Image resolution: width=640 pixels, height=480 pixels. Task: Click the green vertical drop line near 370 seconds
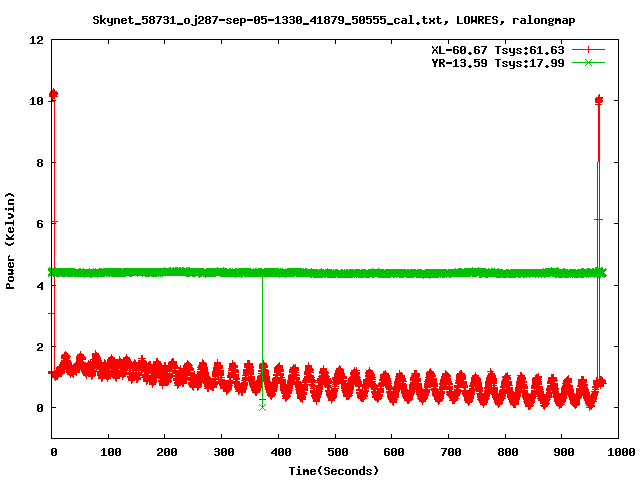tap(262, 341)
